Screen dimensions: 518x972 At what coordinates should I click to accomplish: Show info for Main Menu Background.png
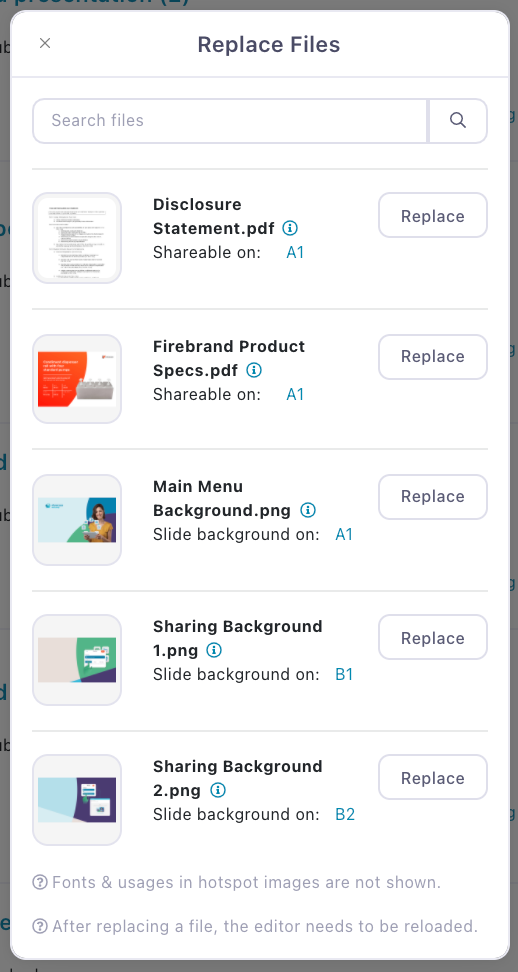point(308,510)
